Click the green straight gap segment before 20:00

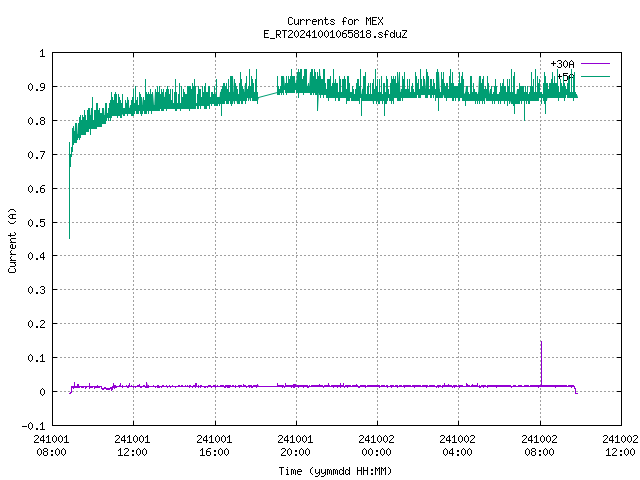coord(268,96)
